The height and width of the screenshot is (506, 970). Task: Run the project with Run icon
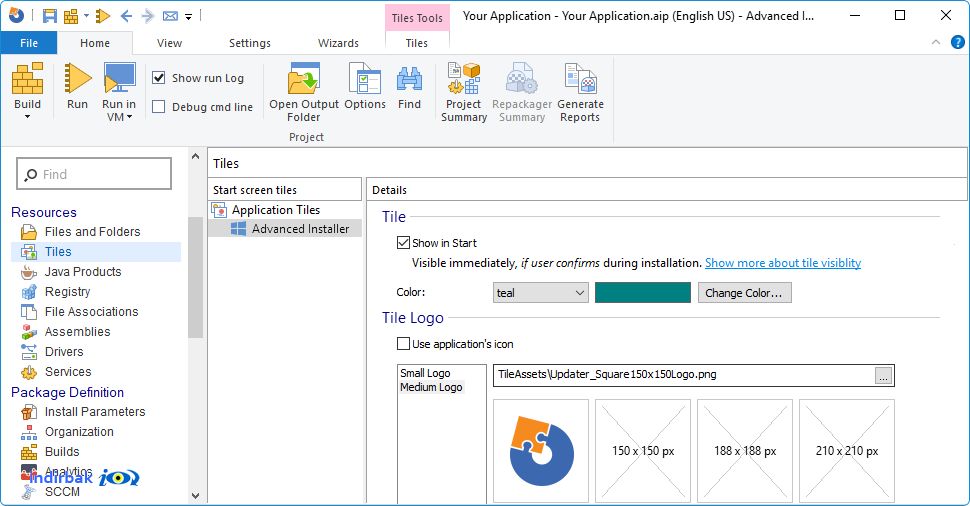tap(77, 79)
